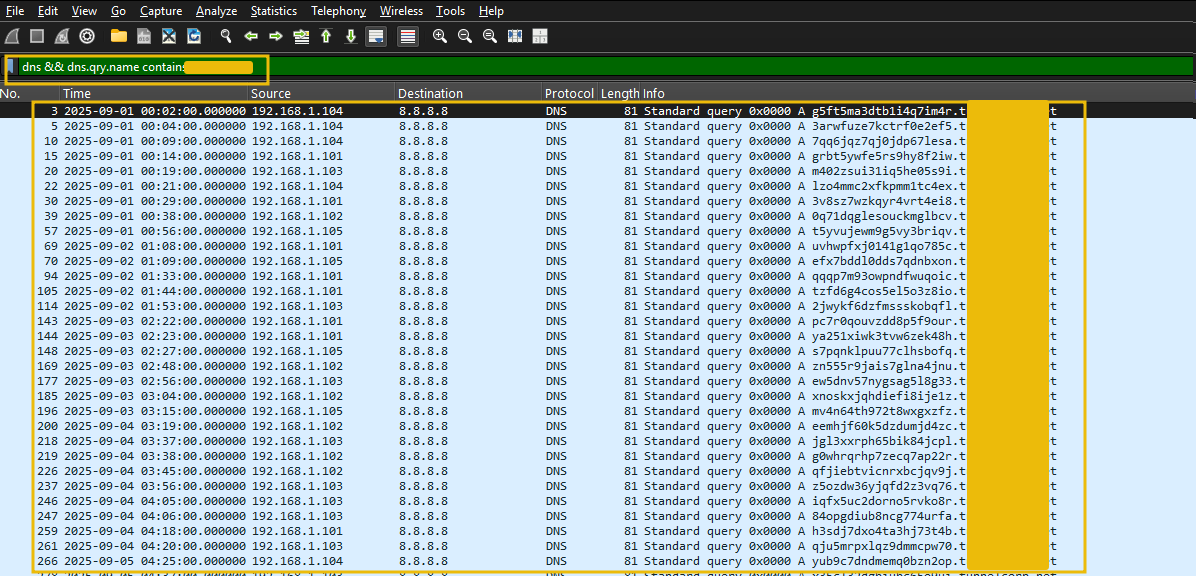The height and width of the screenshot is (576, 1196).
Task: Click the zoom in magnifier icon
Action: pos(440,36)
